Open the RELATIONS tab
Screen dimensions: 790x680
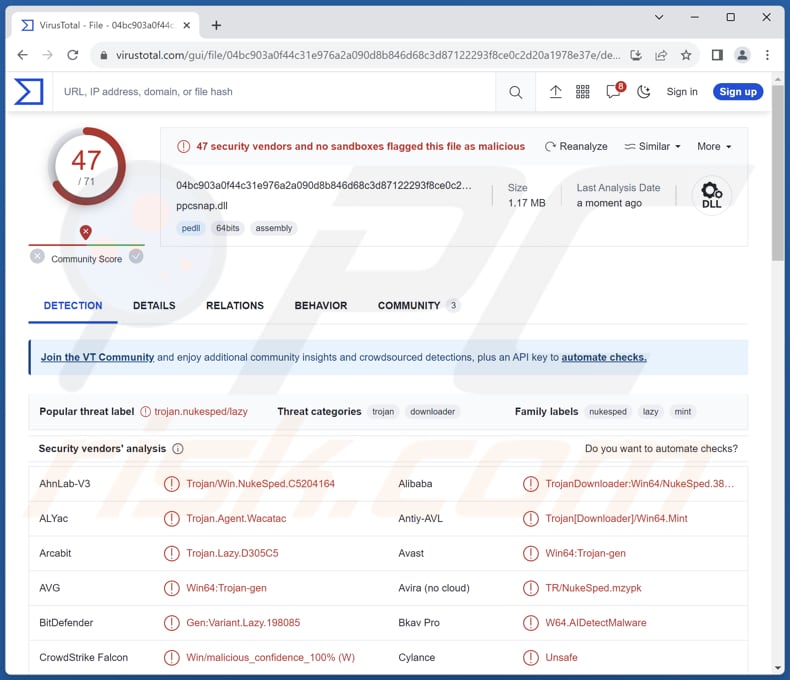(235, 306)
